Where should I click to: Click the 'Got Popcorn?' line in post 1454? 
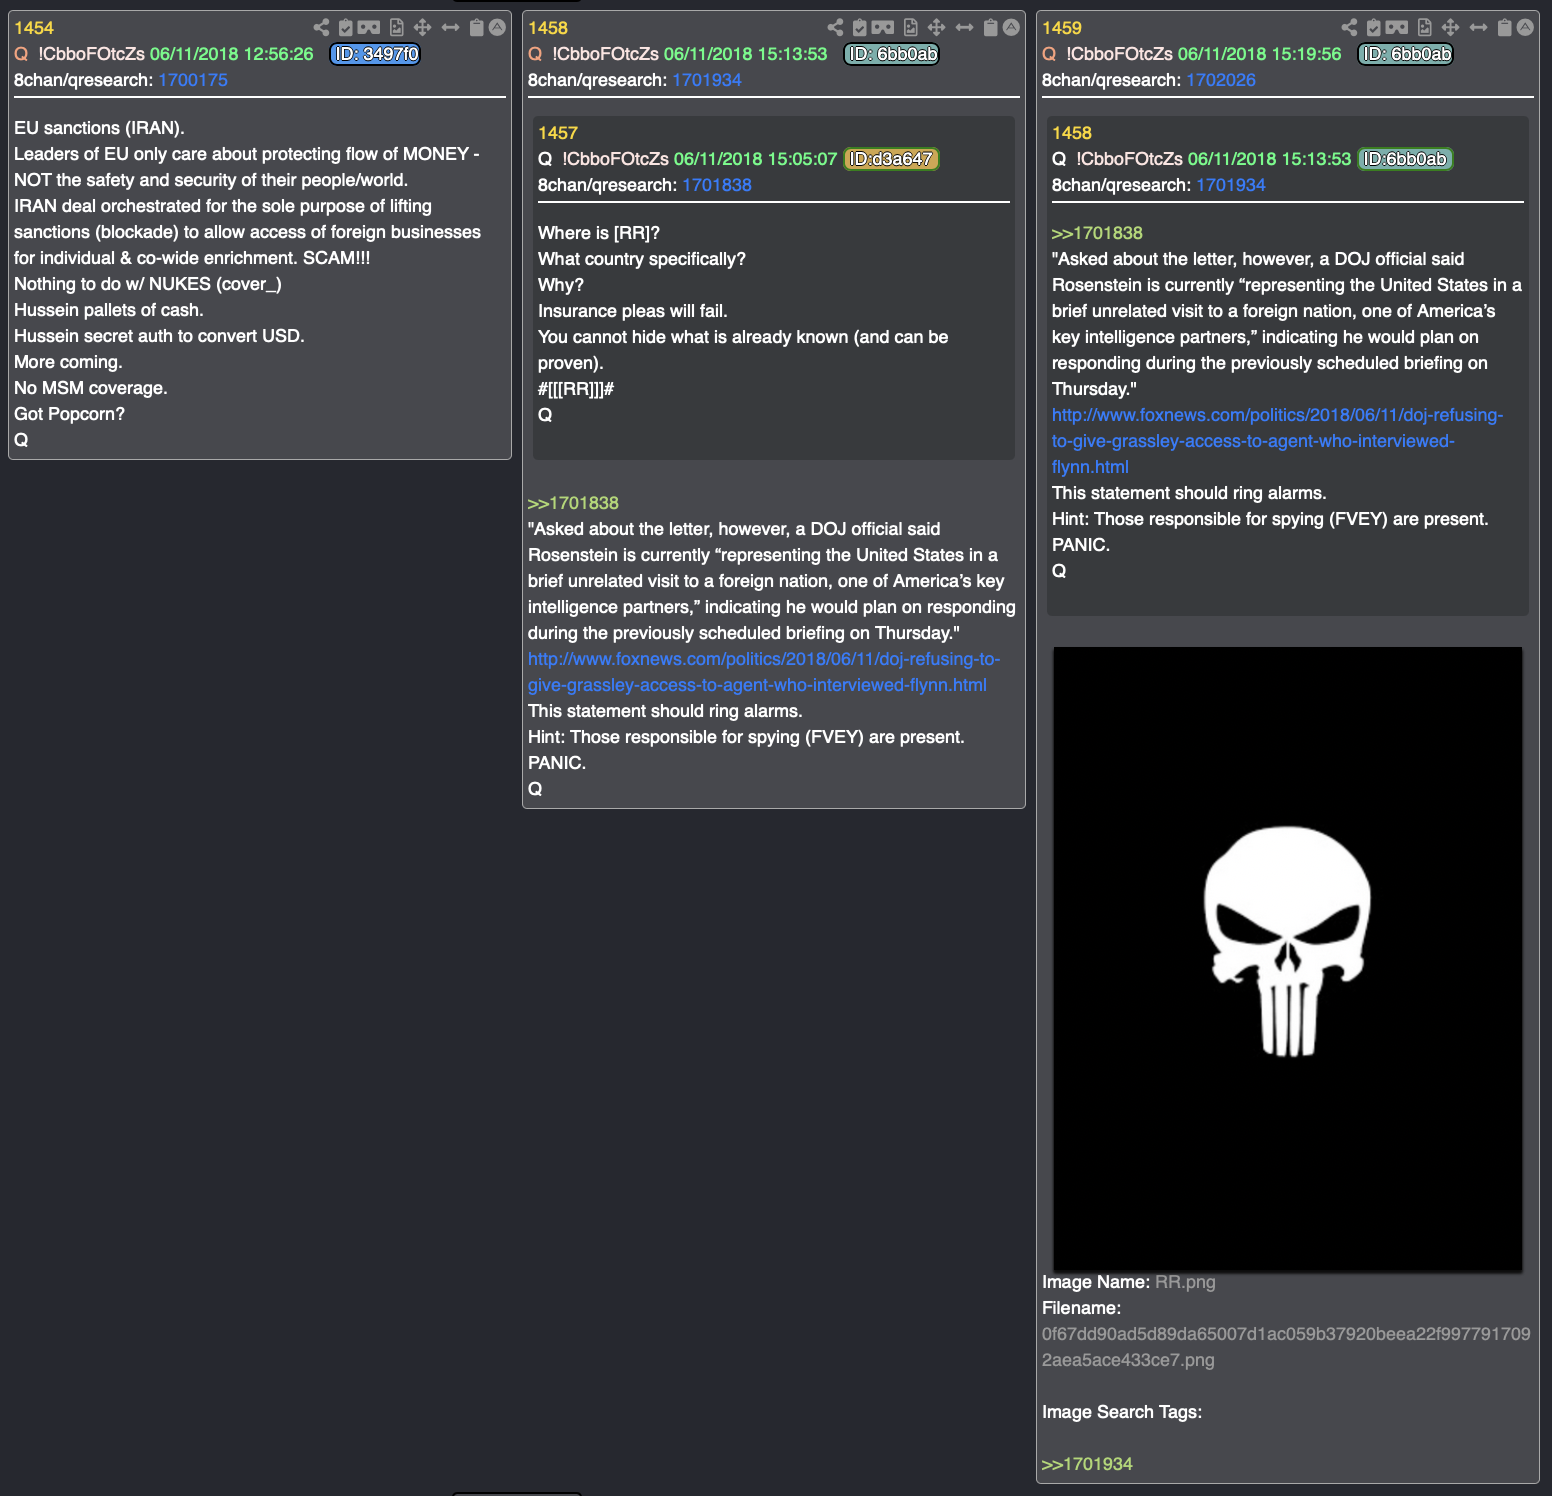pyautogui.click(x=69, y=414)
